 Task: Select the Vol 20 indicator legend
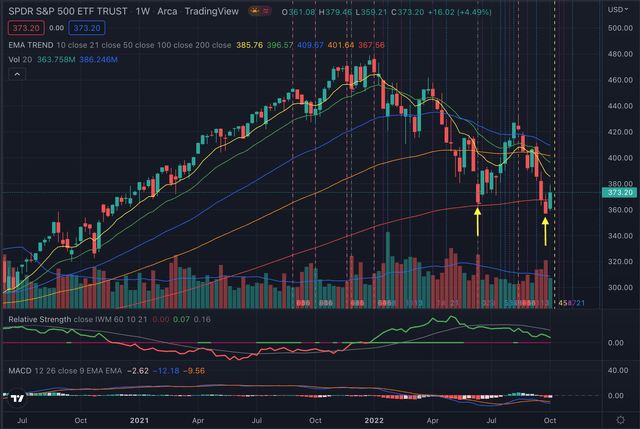(20, 60)
